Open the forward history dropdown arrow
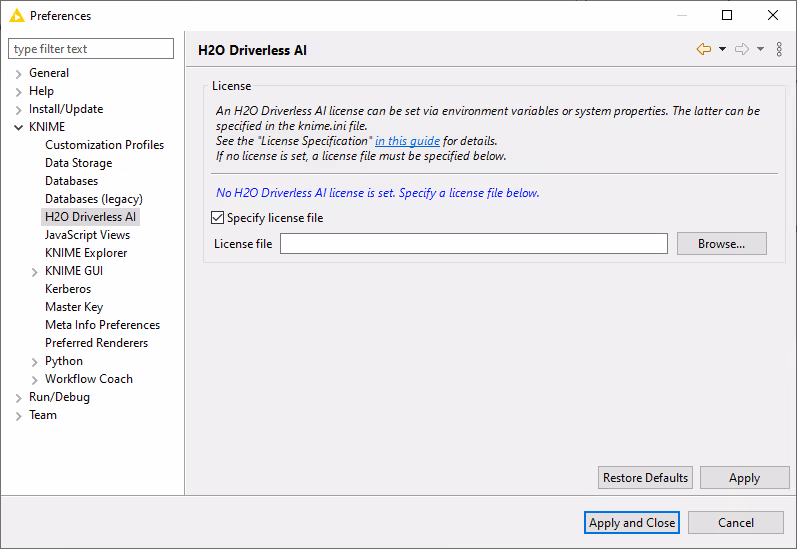The height and width of the screenshot is (549, 797). point(760,49)
